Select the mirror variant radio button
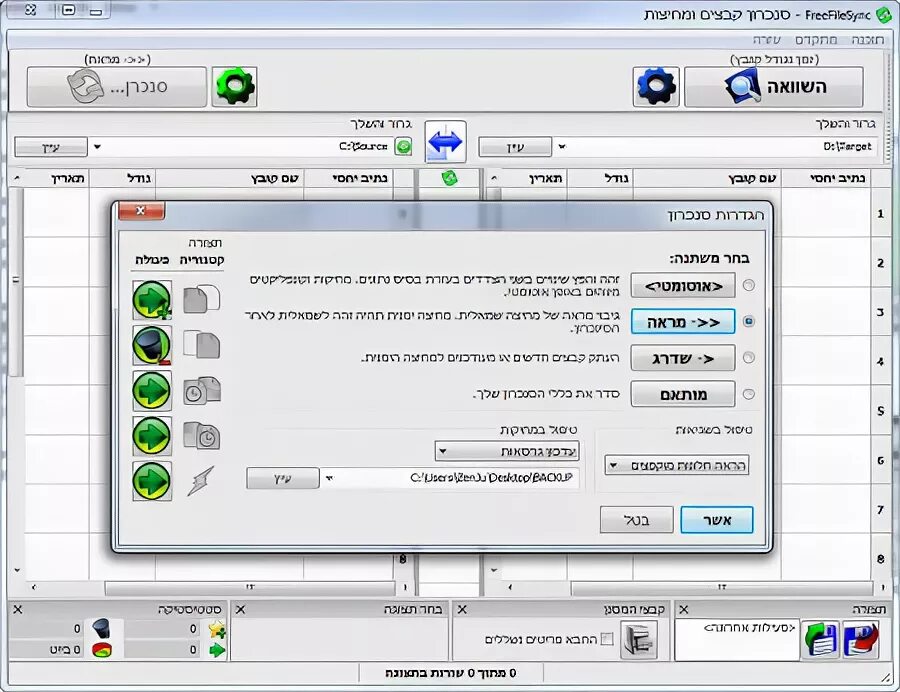 [748, 321]
